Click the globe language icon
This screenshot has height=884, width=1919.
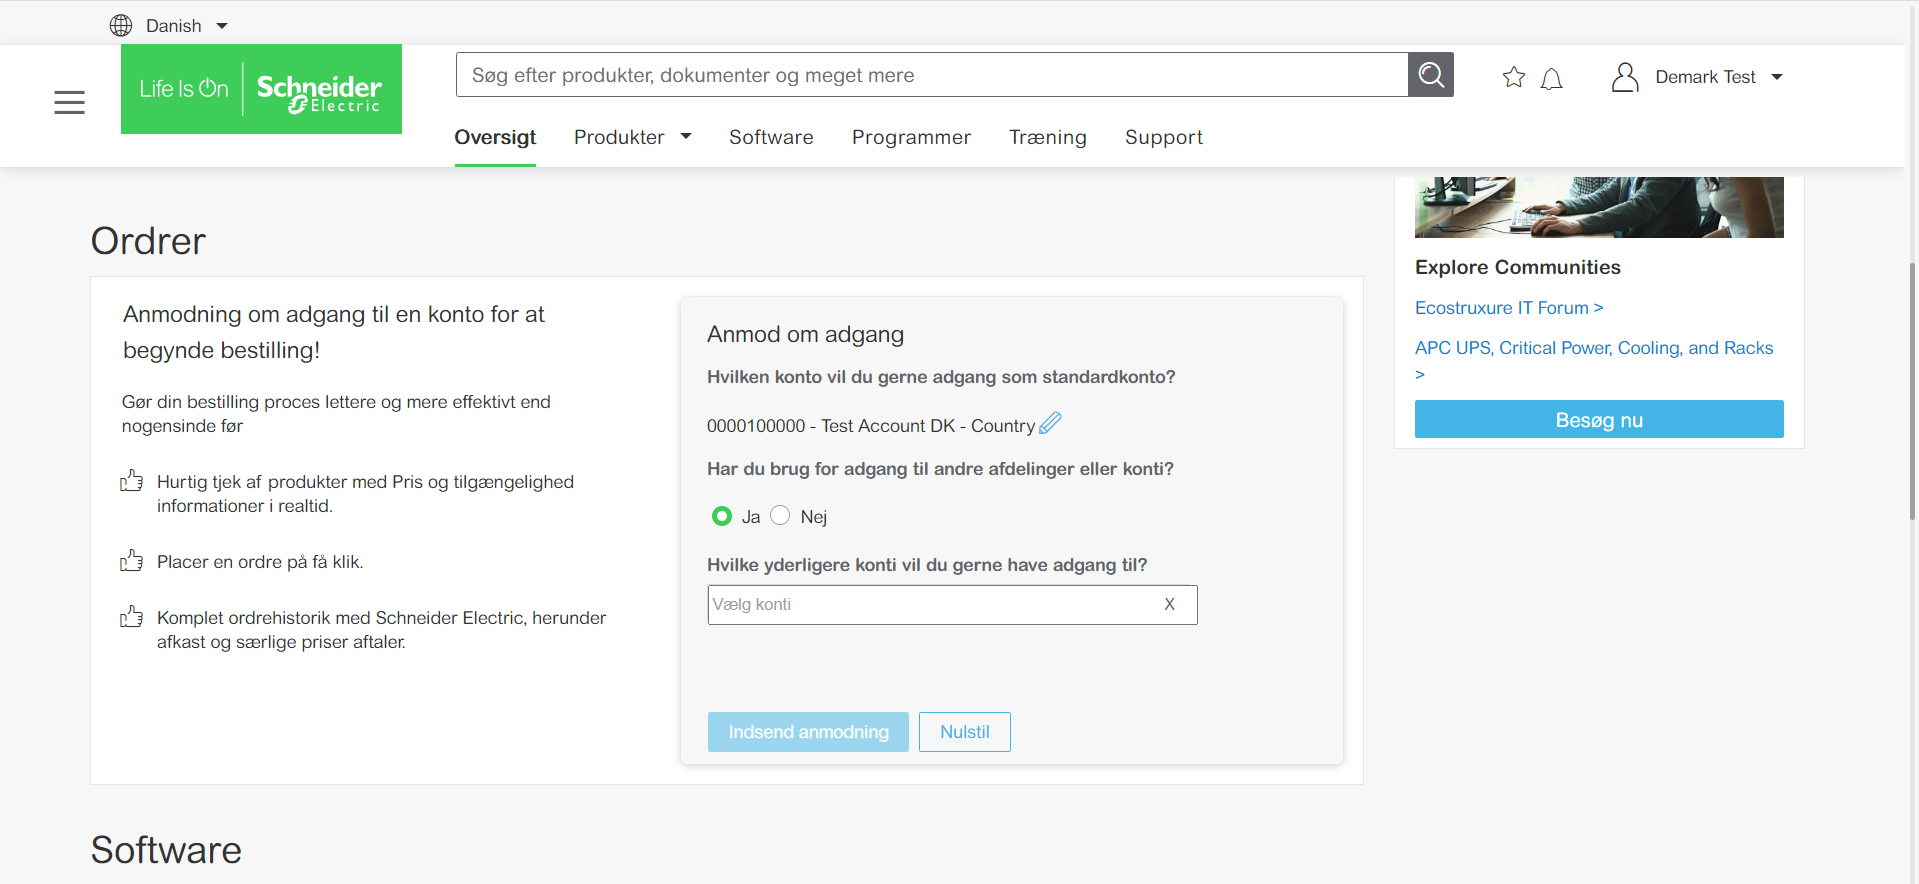(121, 25)
